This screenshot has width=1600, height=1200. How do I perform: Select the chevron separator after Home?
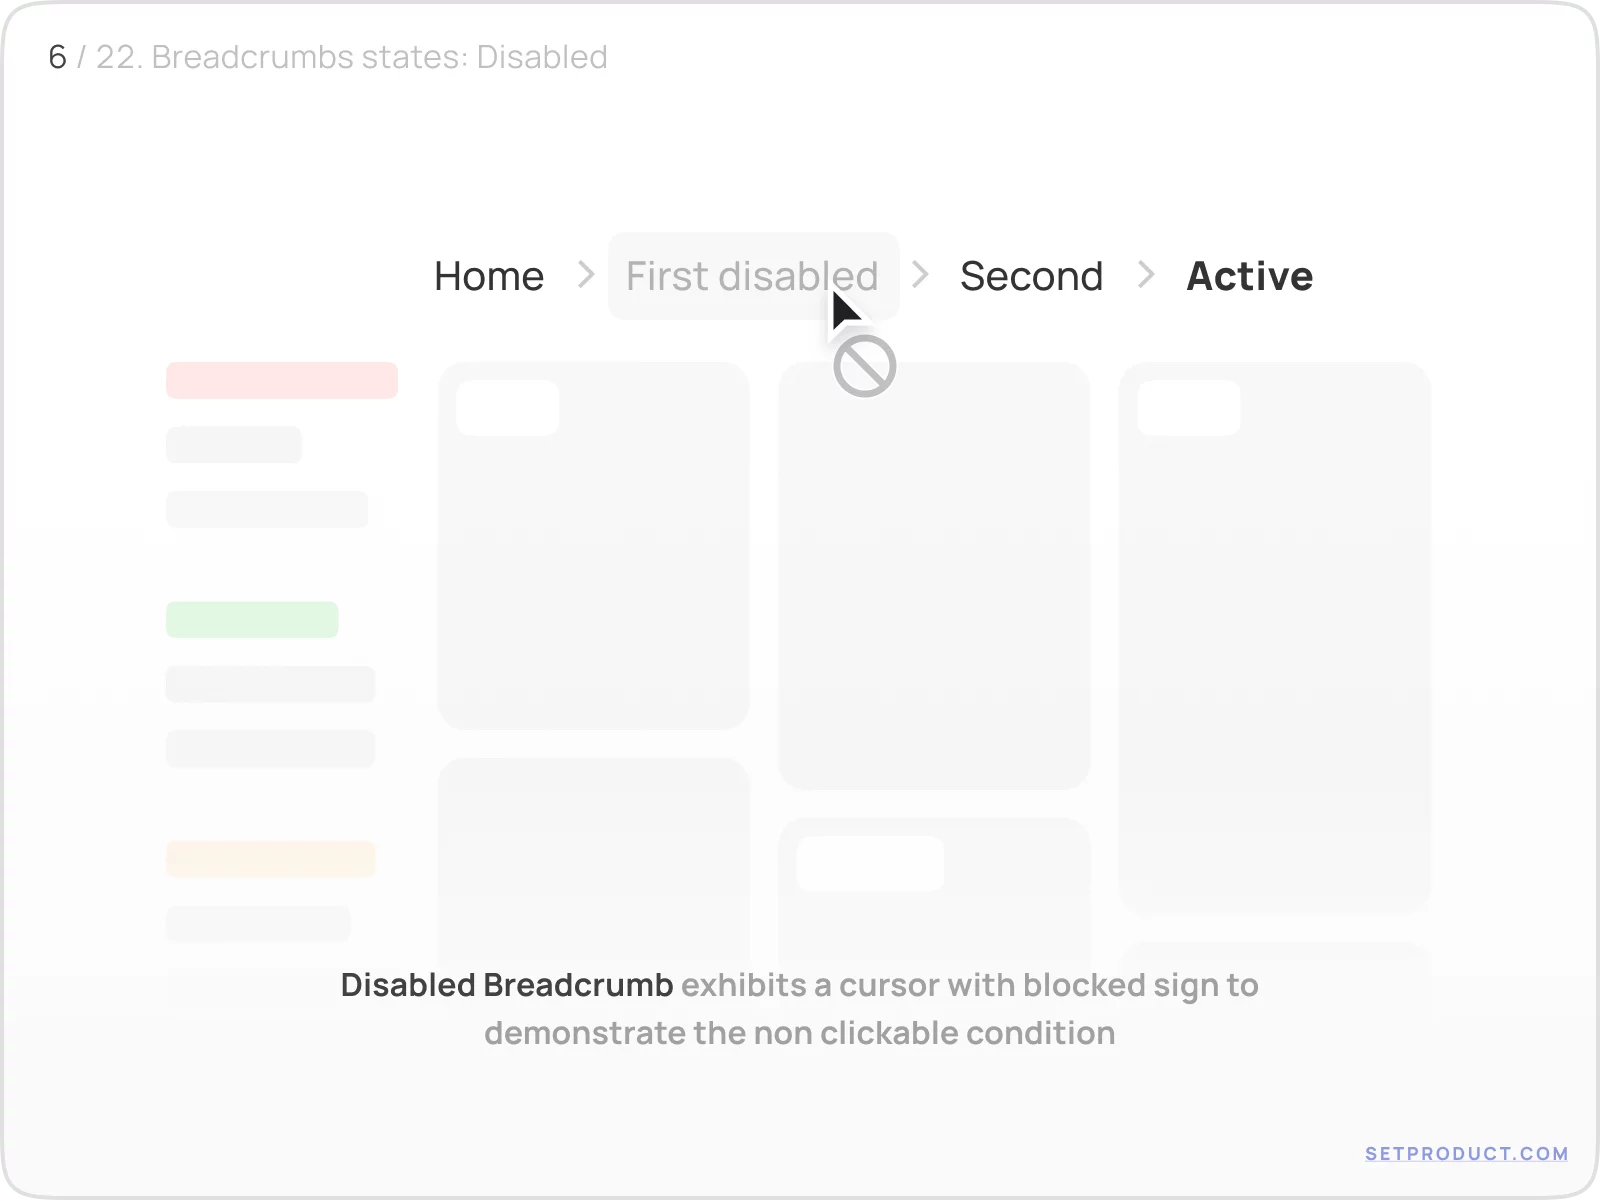[585, 276]
